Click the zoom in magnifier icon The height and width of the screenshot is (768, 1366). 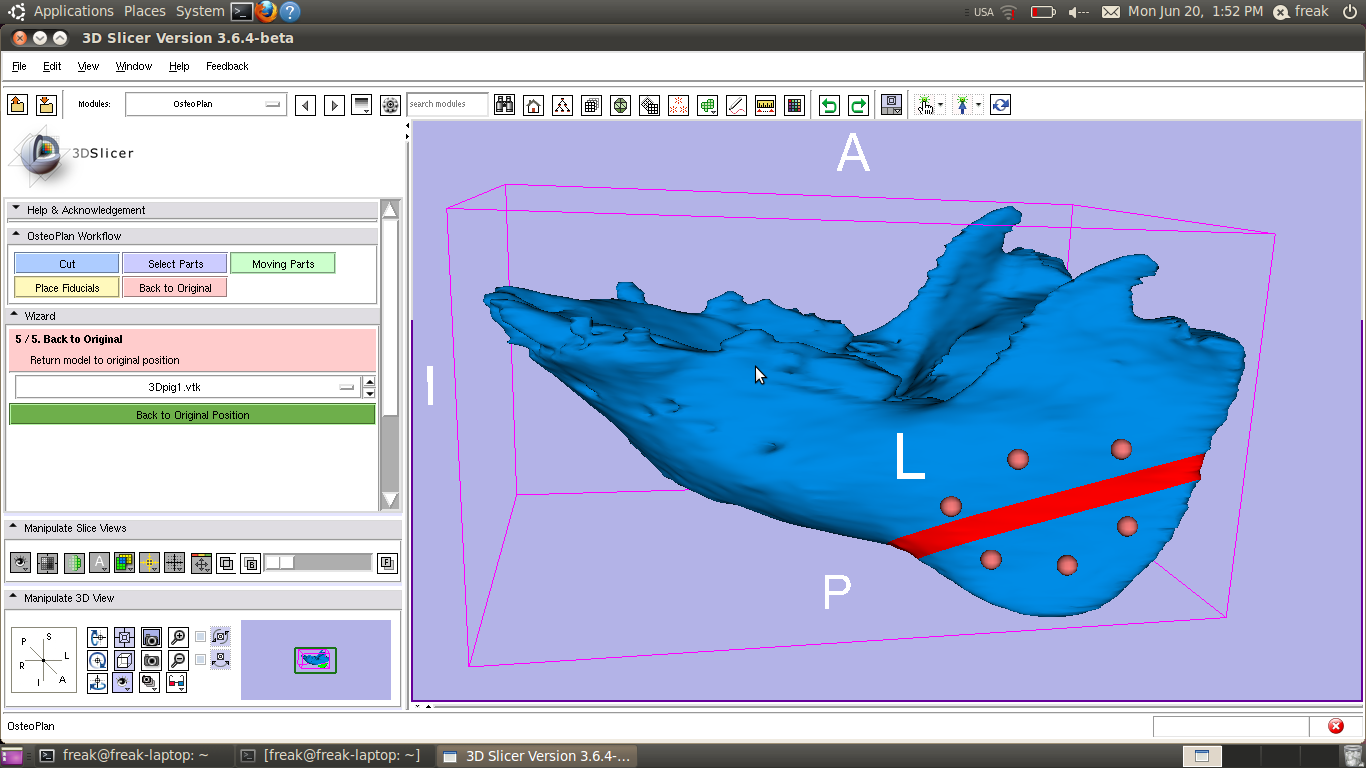pos(178,637)
